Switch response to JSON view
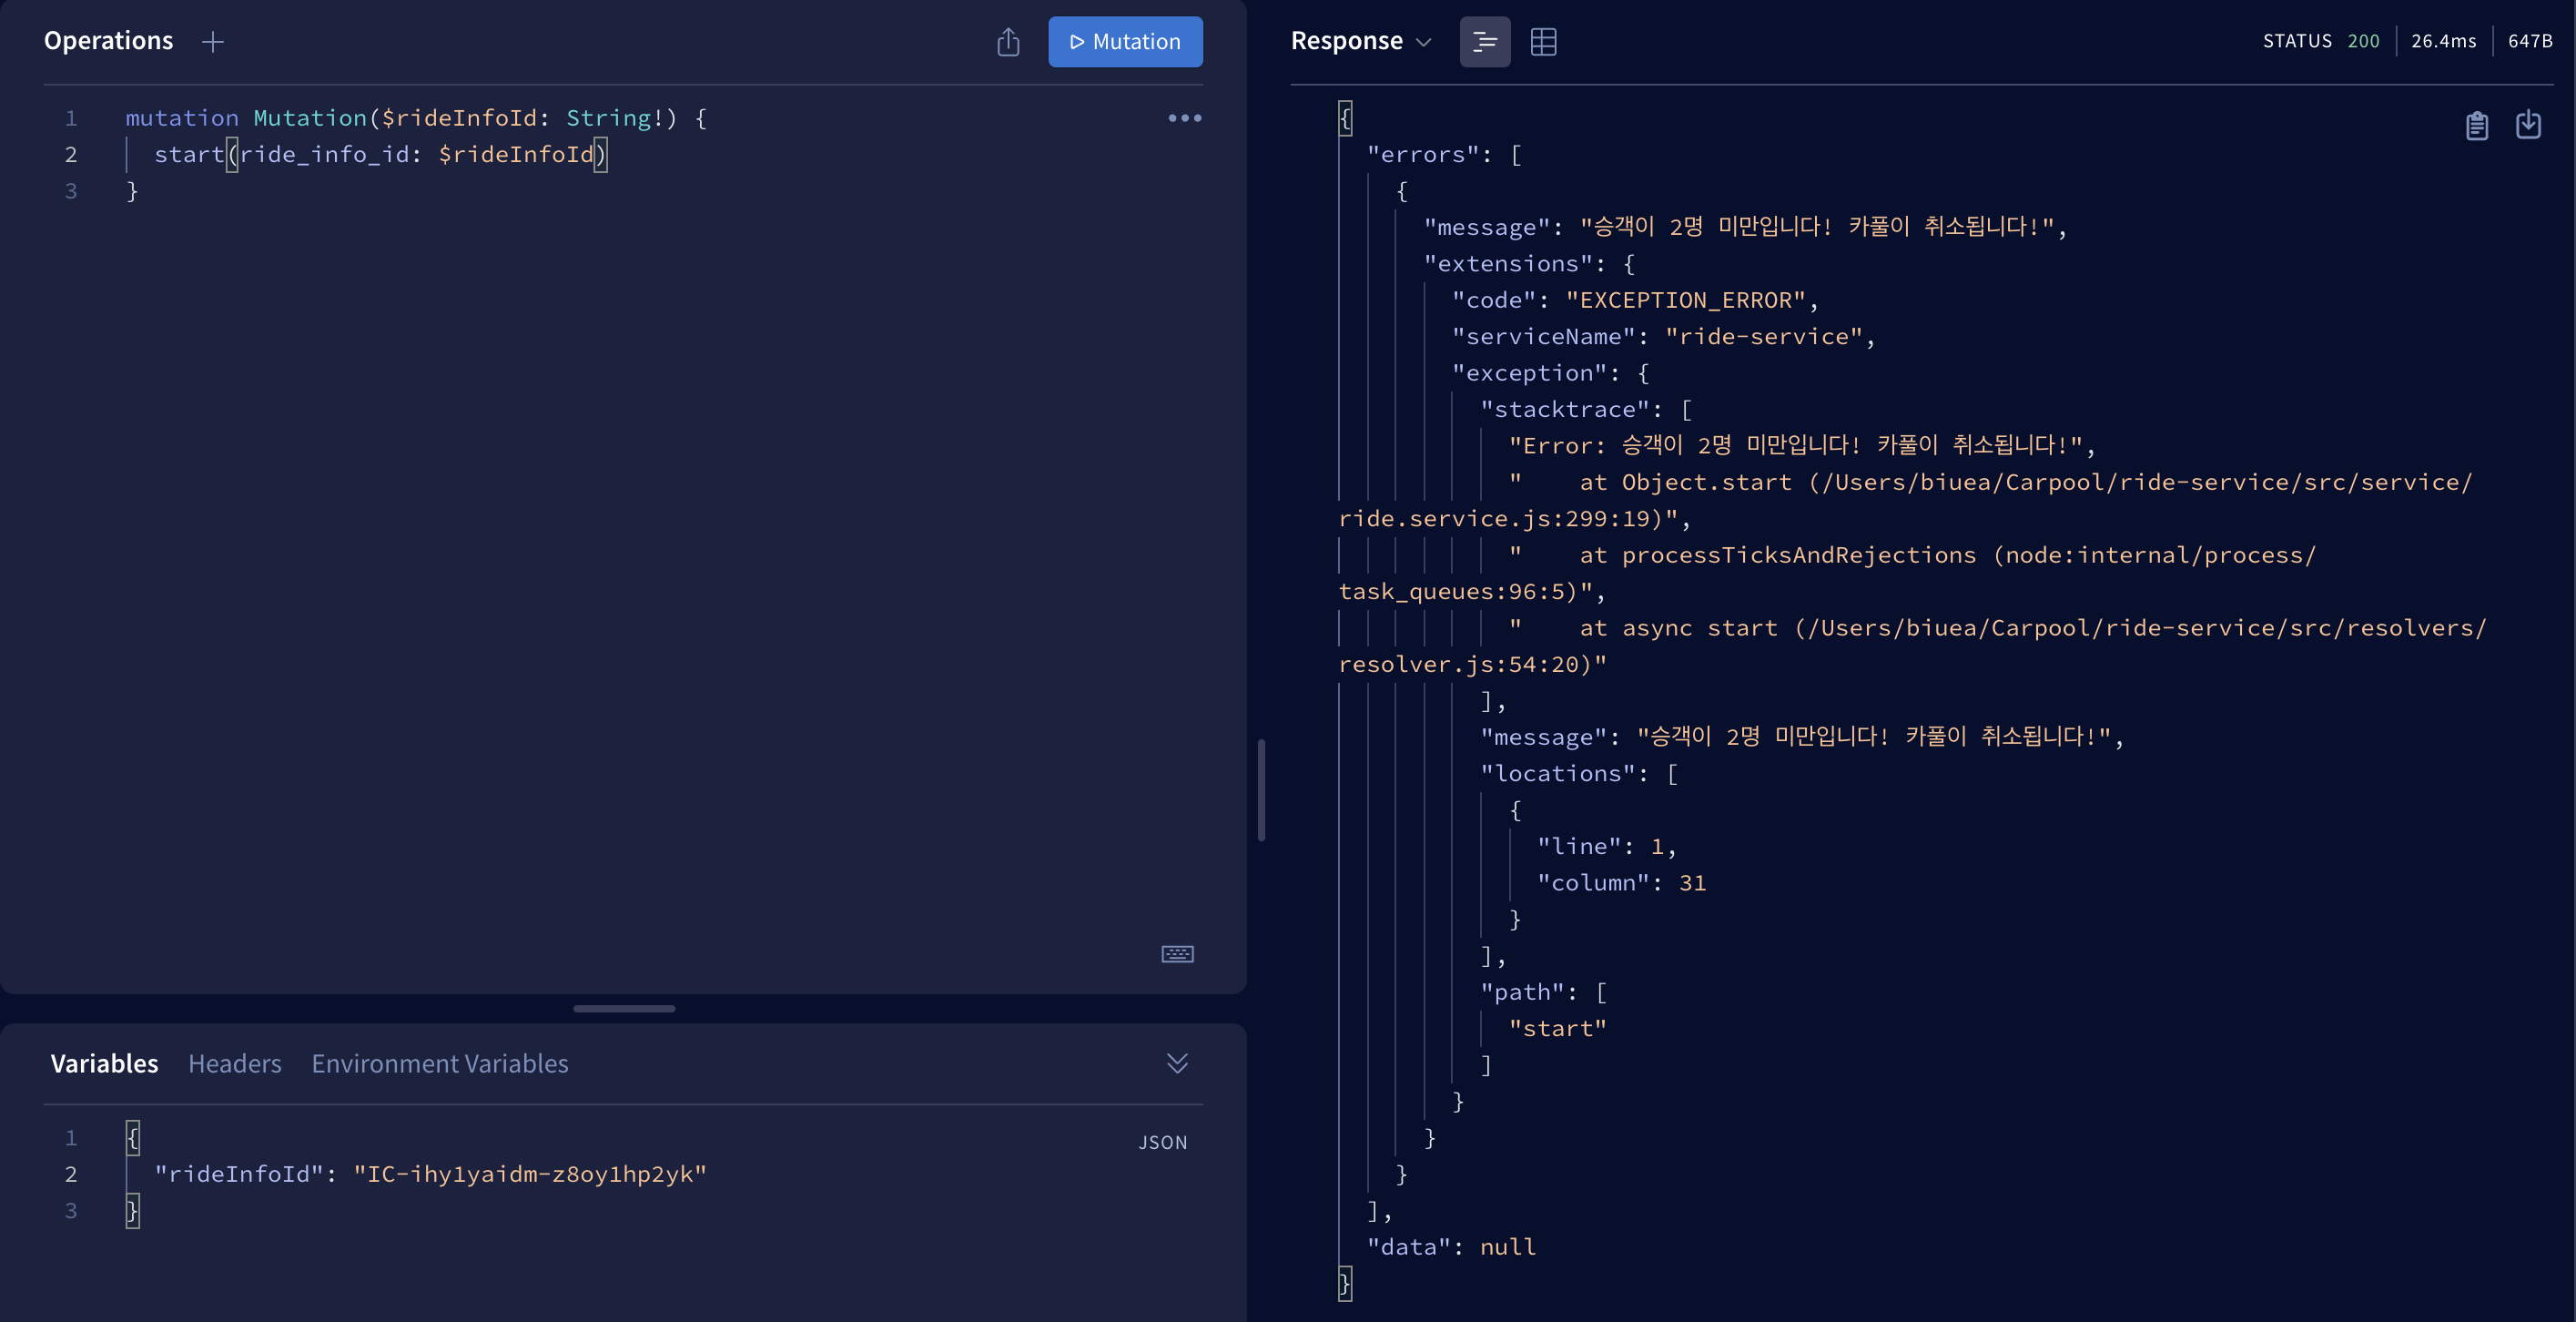2576x1322 pixels. coord(1484,42)
